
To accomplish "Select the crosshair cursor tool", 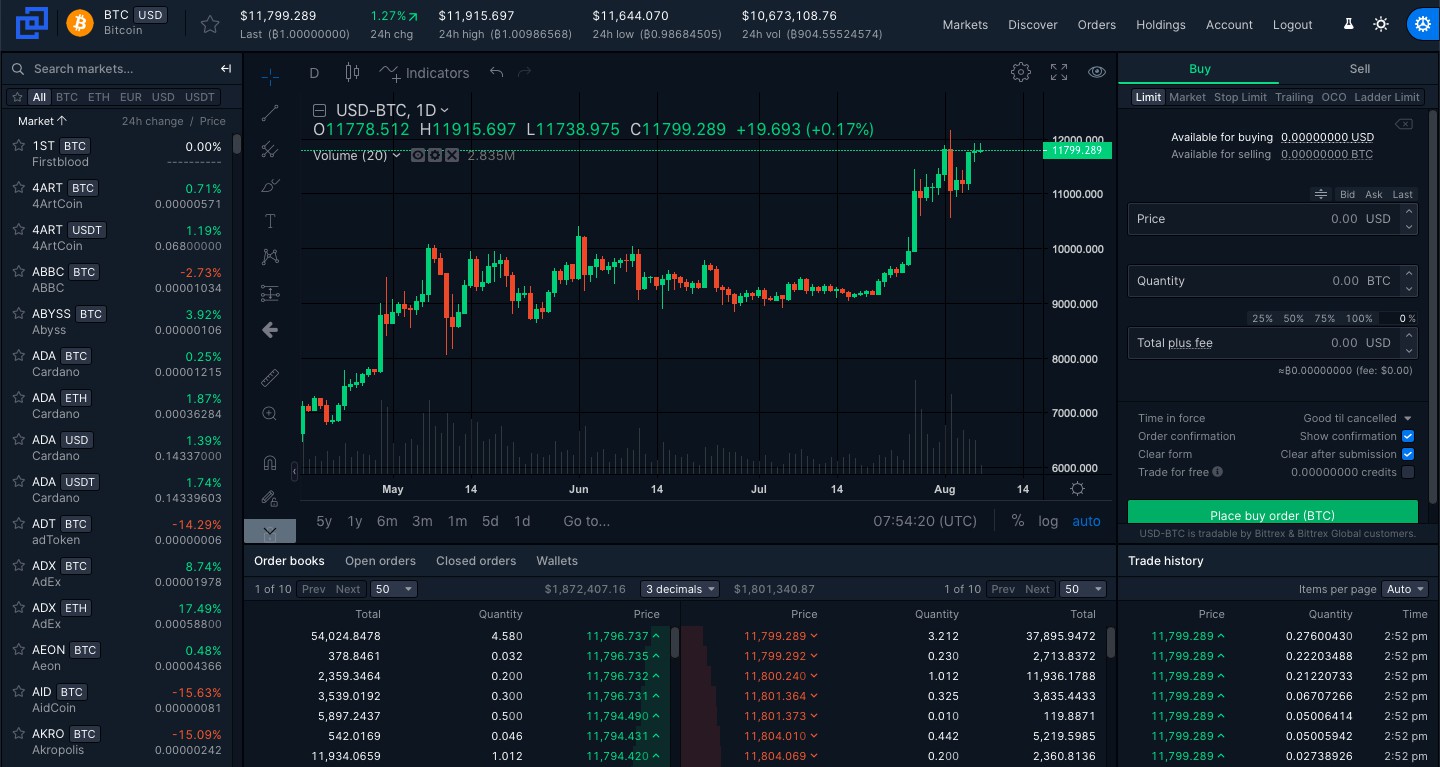I will (269, 76).
